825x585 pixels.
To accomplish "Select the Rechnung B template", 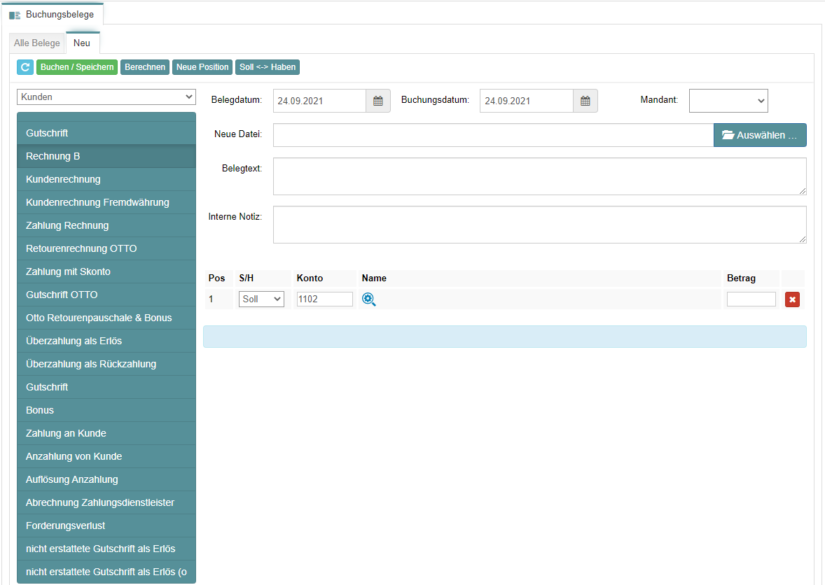I will (x=106, y=156).
